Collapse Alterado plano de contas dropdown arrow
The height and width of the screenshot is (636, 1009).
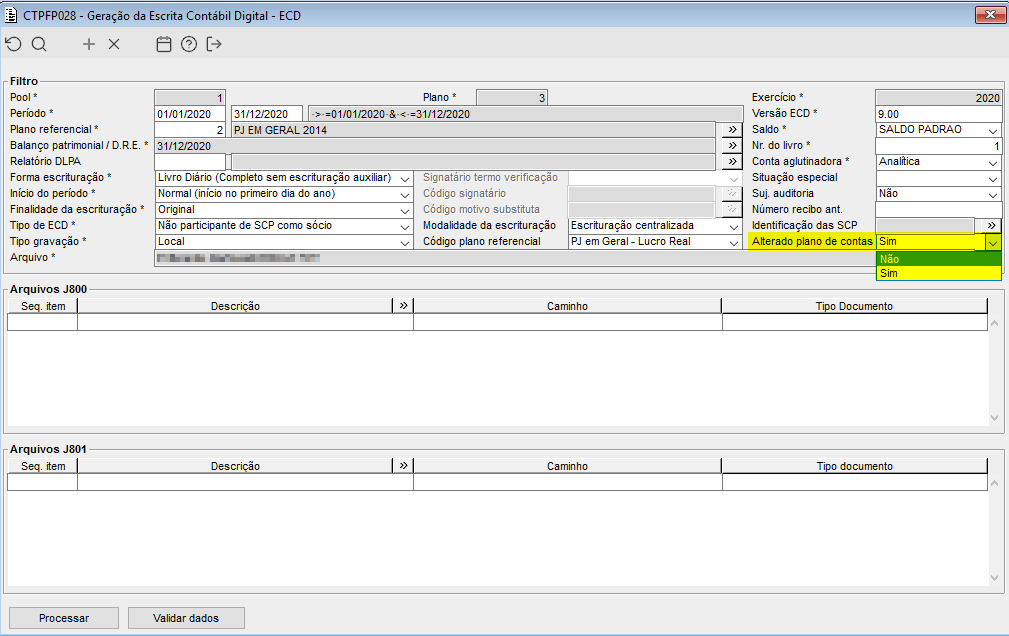tap(993, 243)
